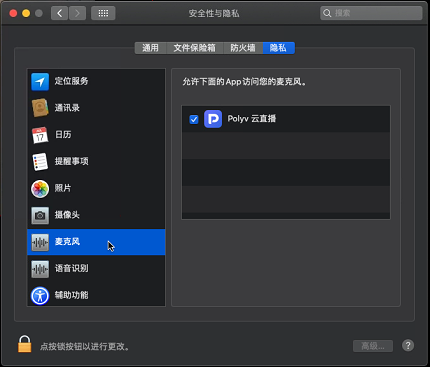Focus the 搜索 search field
The image size is (431, 369).
pyautogui.click(x=371, y=13)
